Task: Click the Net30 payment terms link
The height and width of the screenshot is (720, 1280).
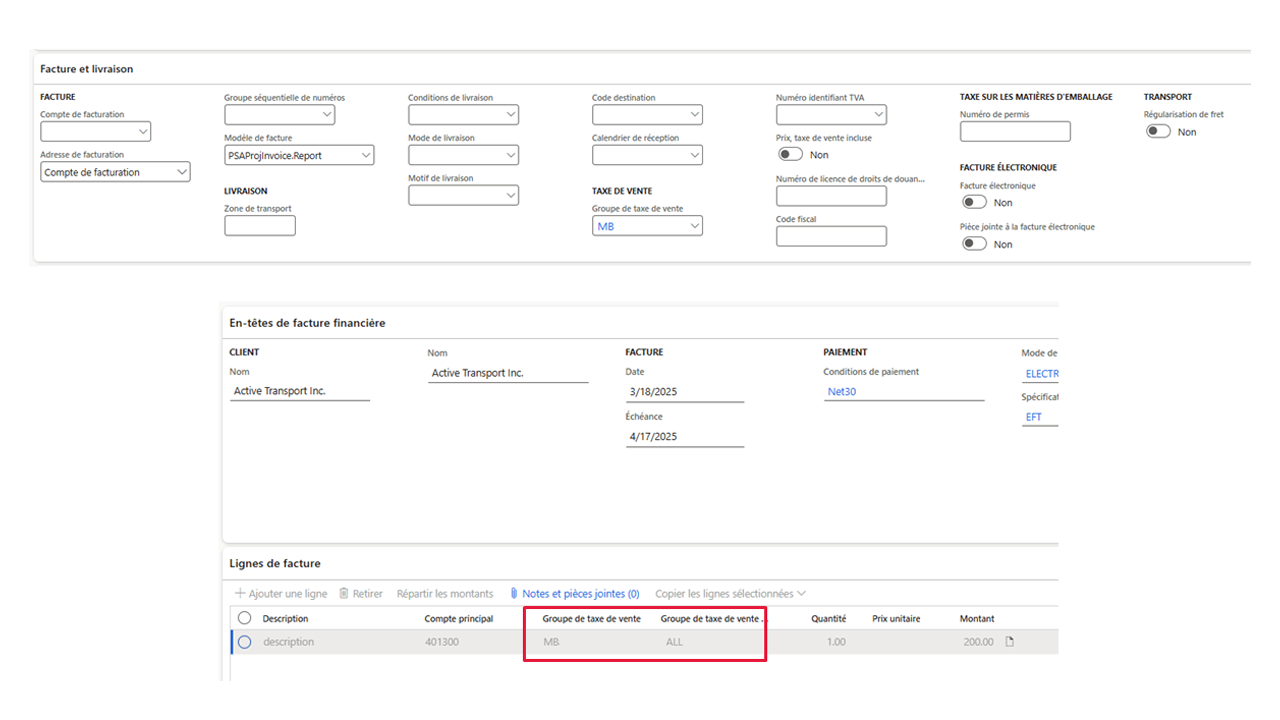Action: [841, 392]
